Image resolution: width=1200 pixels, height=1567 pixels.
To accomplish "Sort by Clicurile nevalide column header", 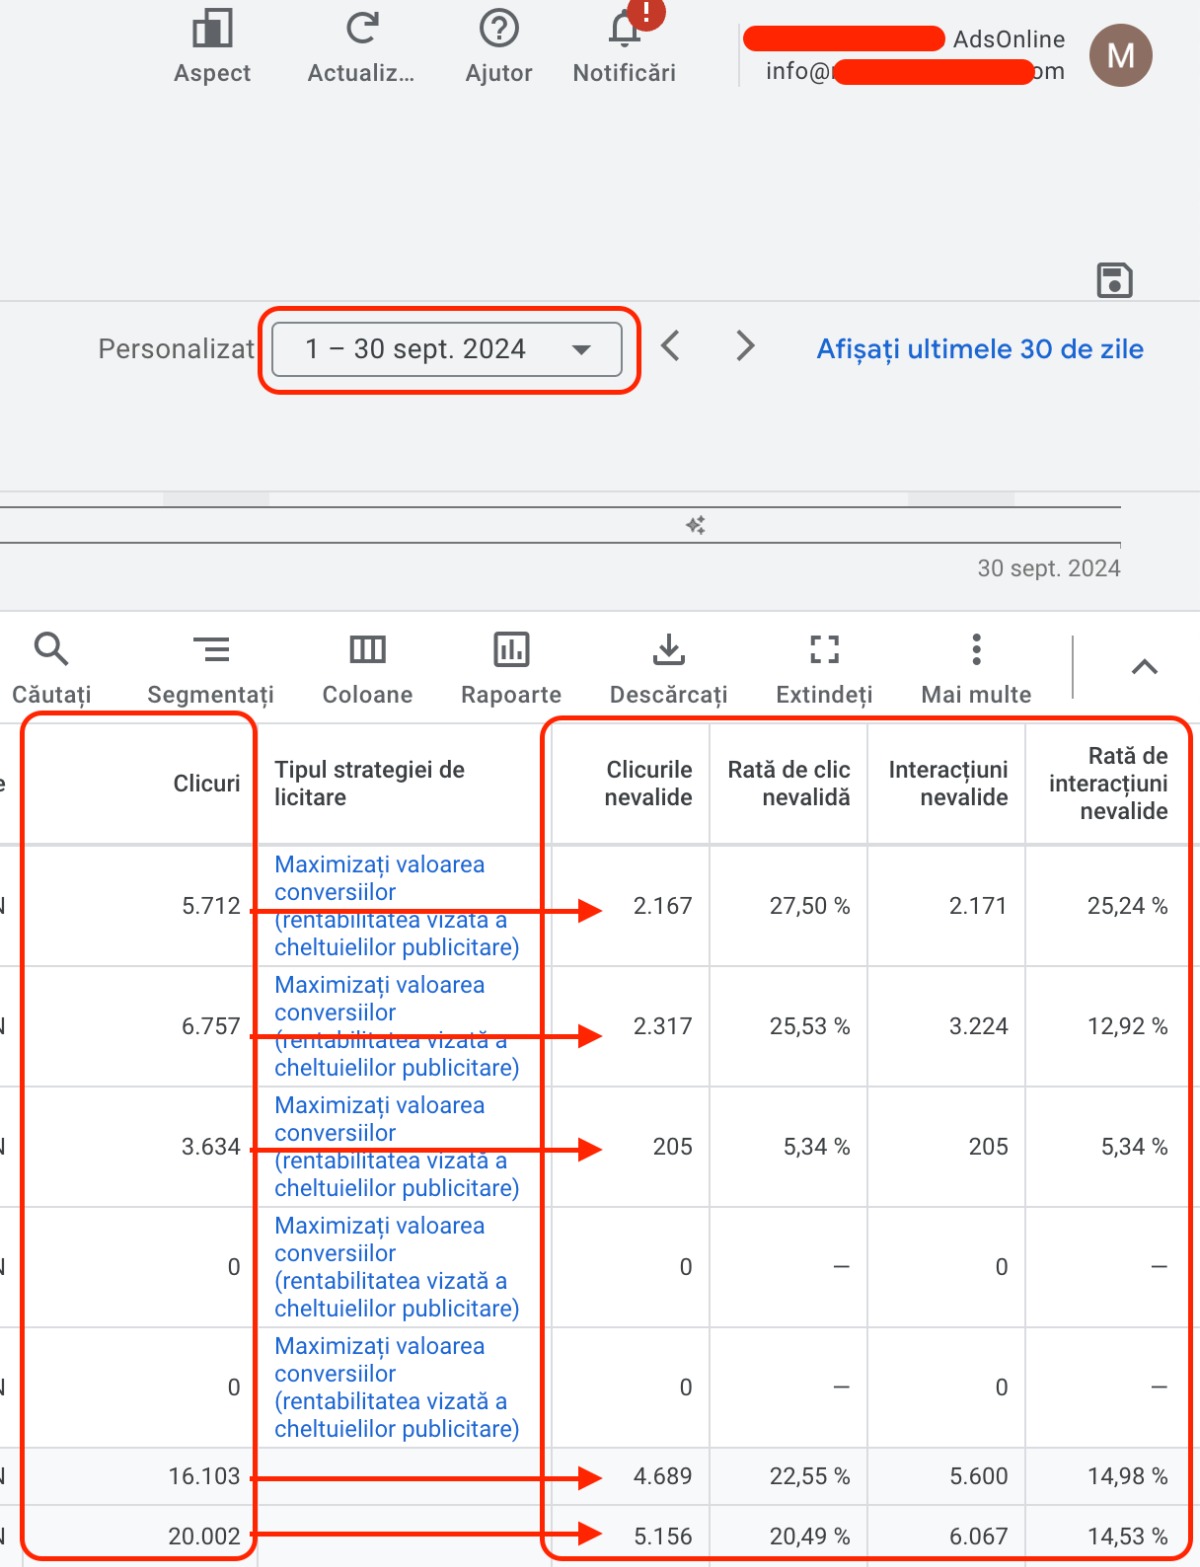I will tap(648, 783).
